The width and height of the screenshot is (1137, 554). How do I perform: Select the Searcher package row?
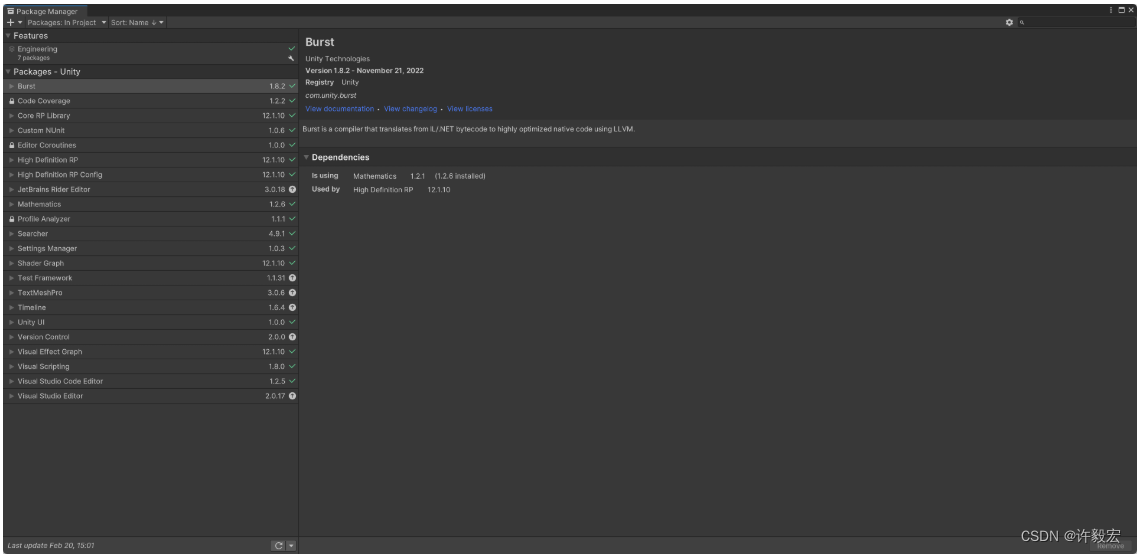click(x=151, y=233)
